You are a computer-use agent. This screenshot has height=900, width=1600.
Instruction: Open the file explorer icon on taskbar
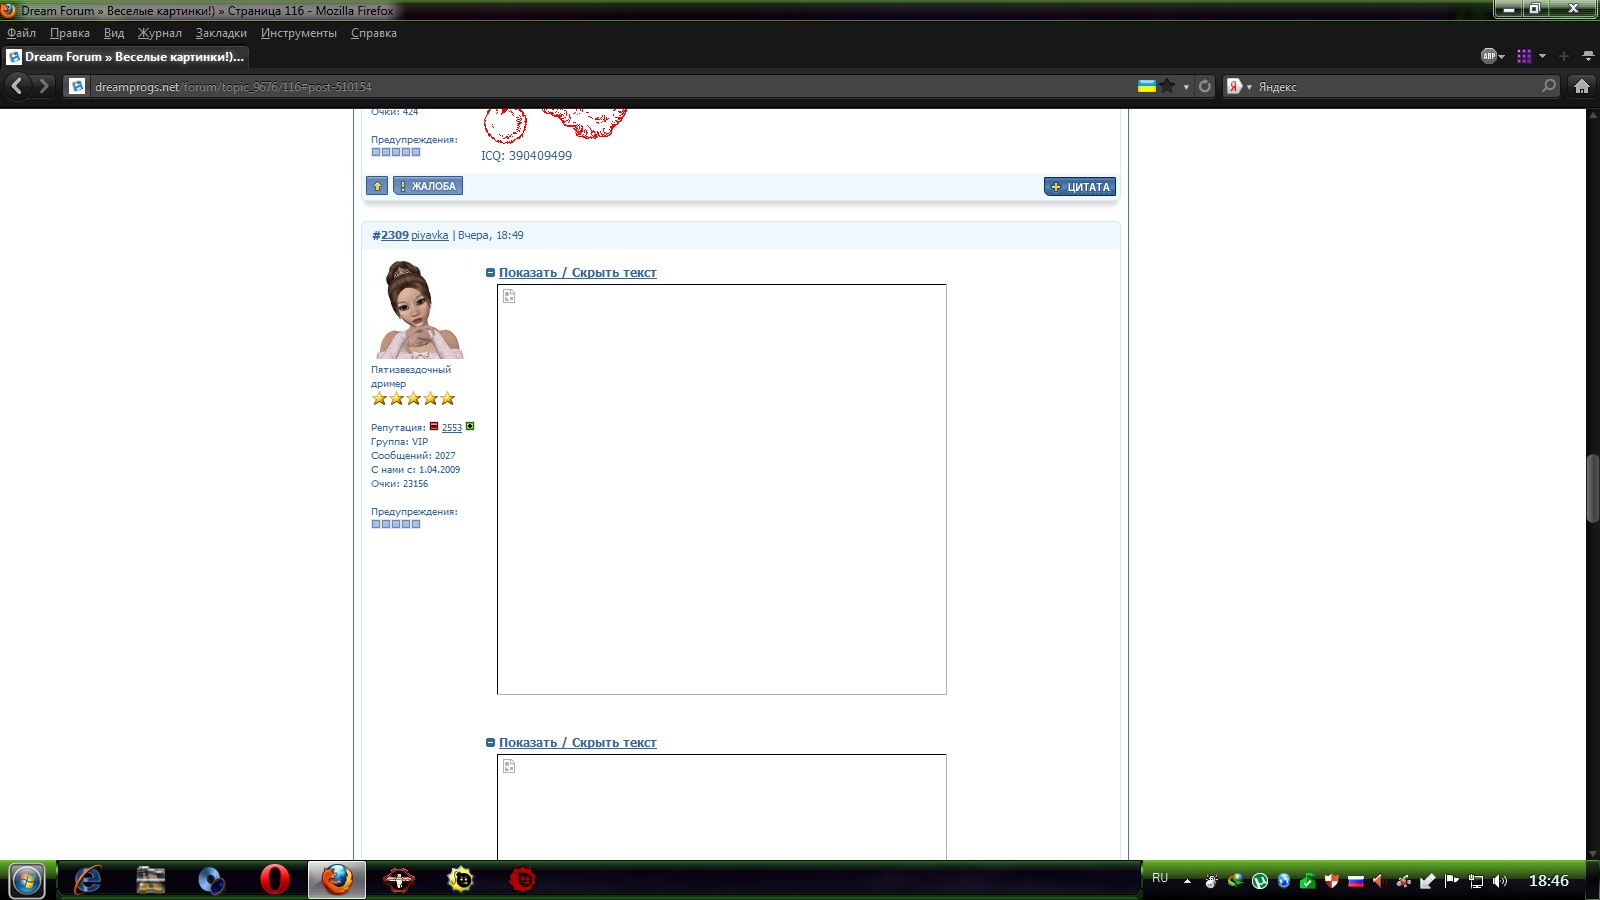click(x=150, y=880)
